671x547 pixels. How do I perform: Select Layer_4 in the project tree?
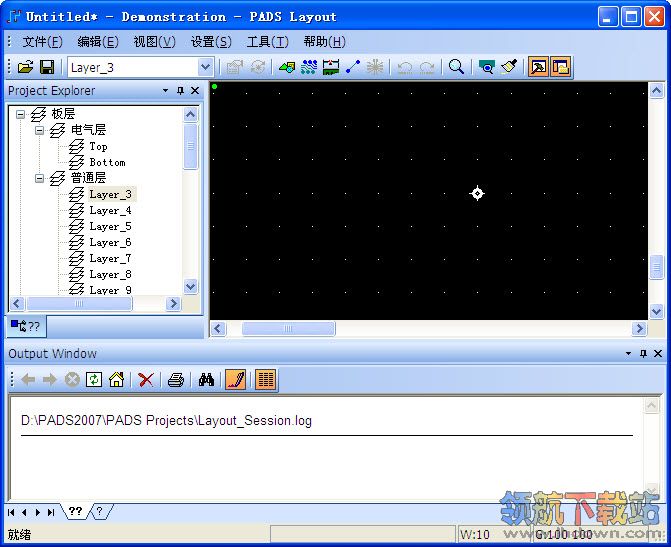tap(110, 211)
